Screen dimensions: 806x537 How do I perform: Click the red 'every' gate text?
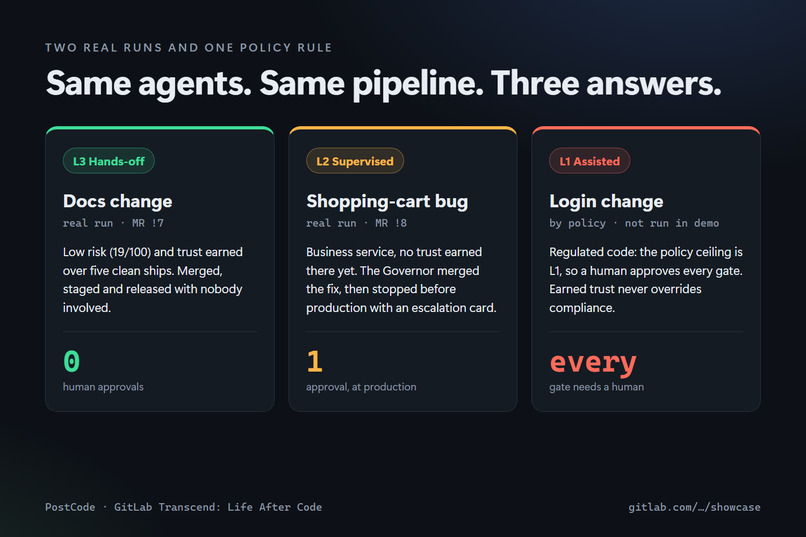click(x=593, y=363)
